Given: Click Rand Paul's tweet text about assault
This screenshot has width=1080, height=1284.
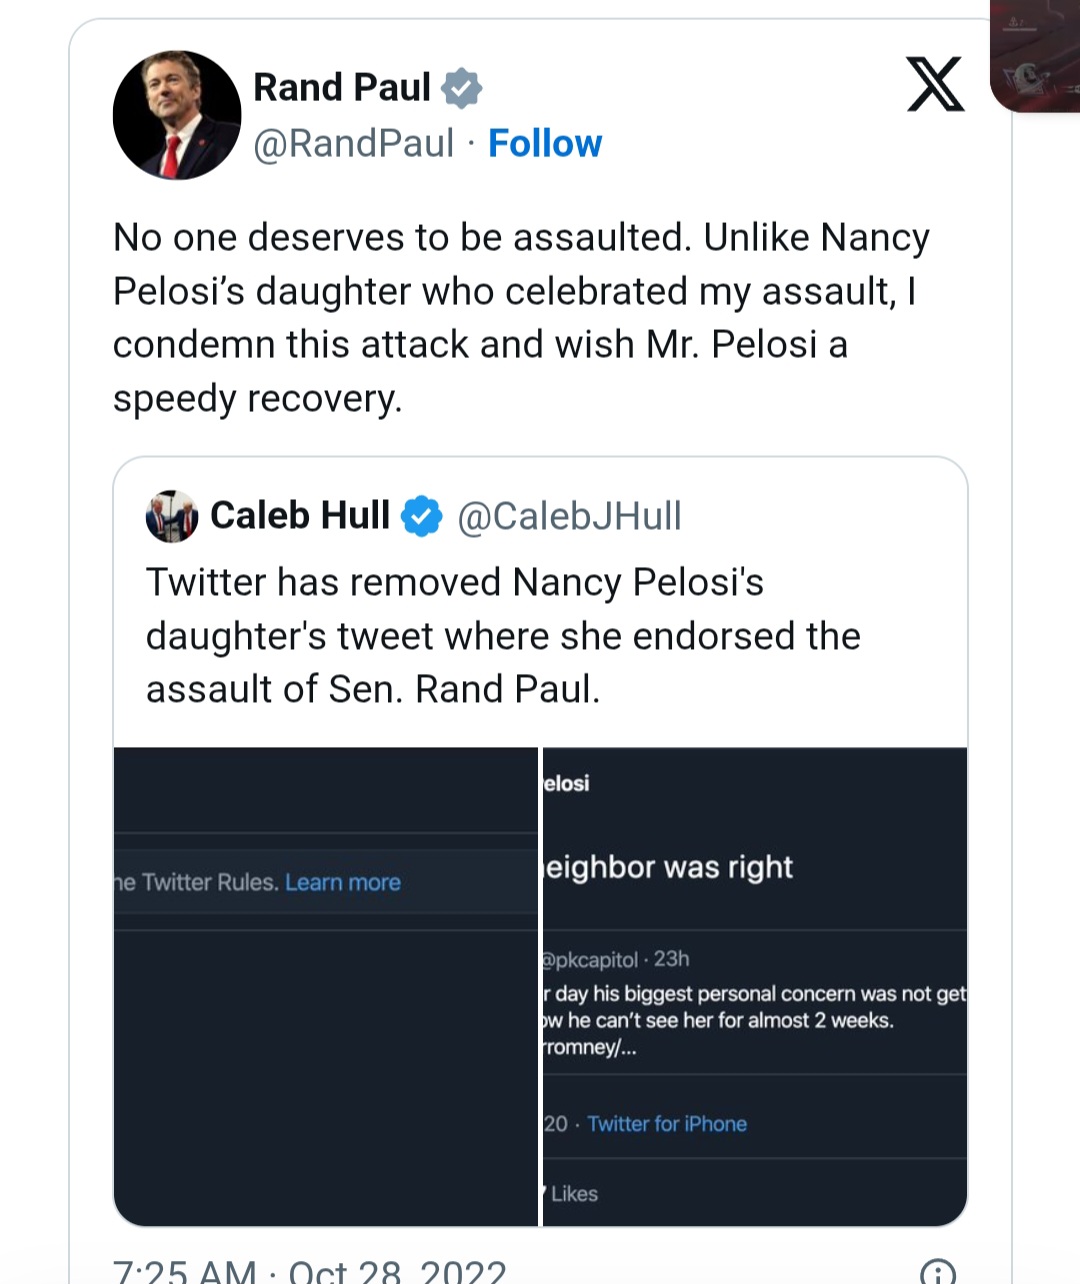Looking at the screenshot, I should [x=521, y=318].
